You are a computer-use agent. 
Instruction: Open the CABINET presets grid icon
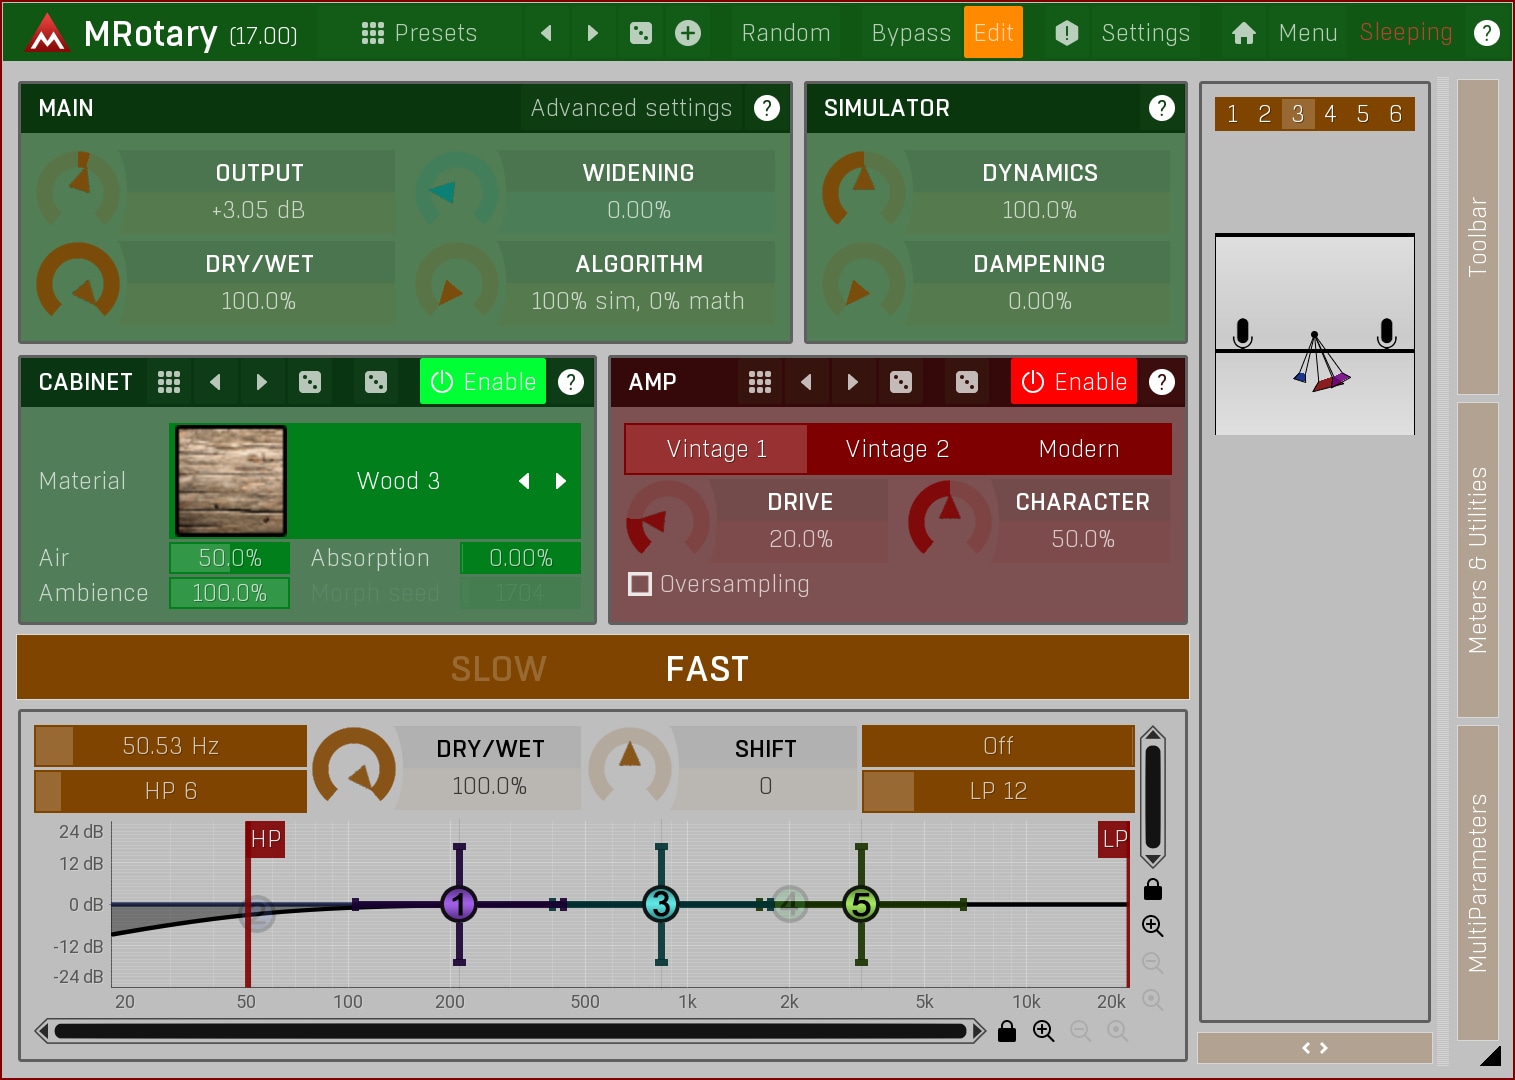(169, 382)
